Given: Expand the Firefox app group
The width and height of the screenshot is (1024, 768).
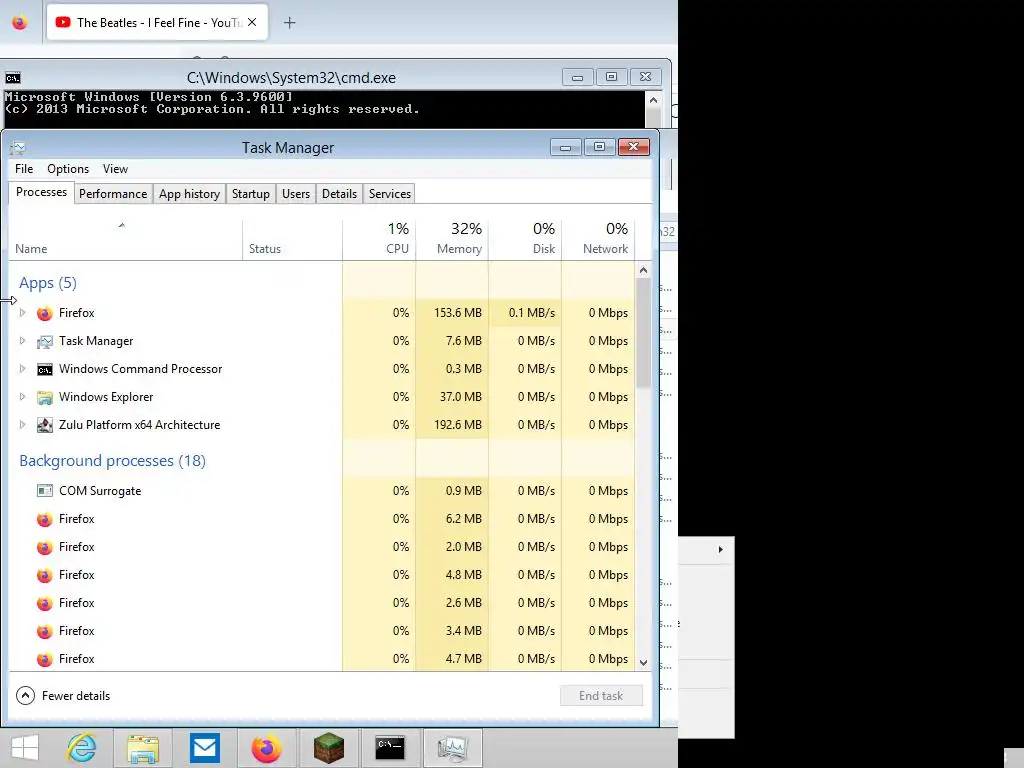Looking at the screenshot, I should coord(22,313).
